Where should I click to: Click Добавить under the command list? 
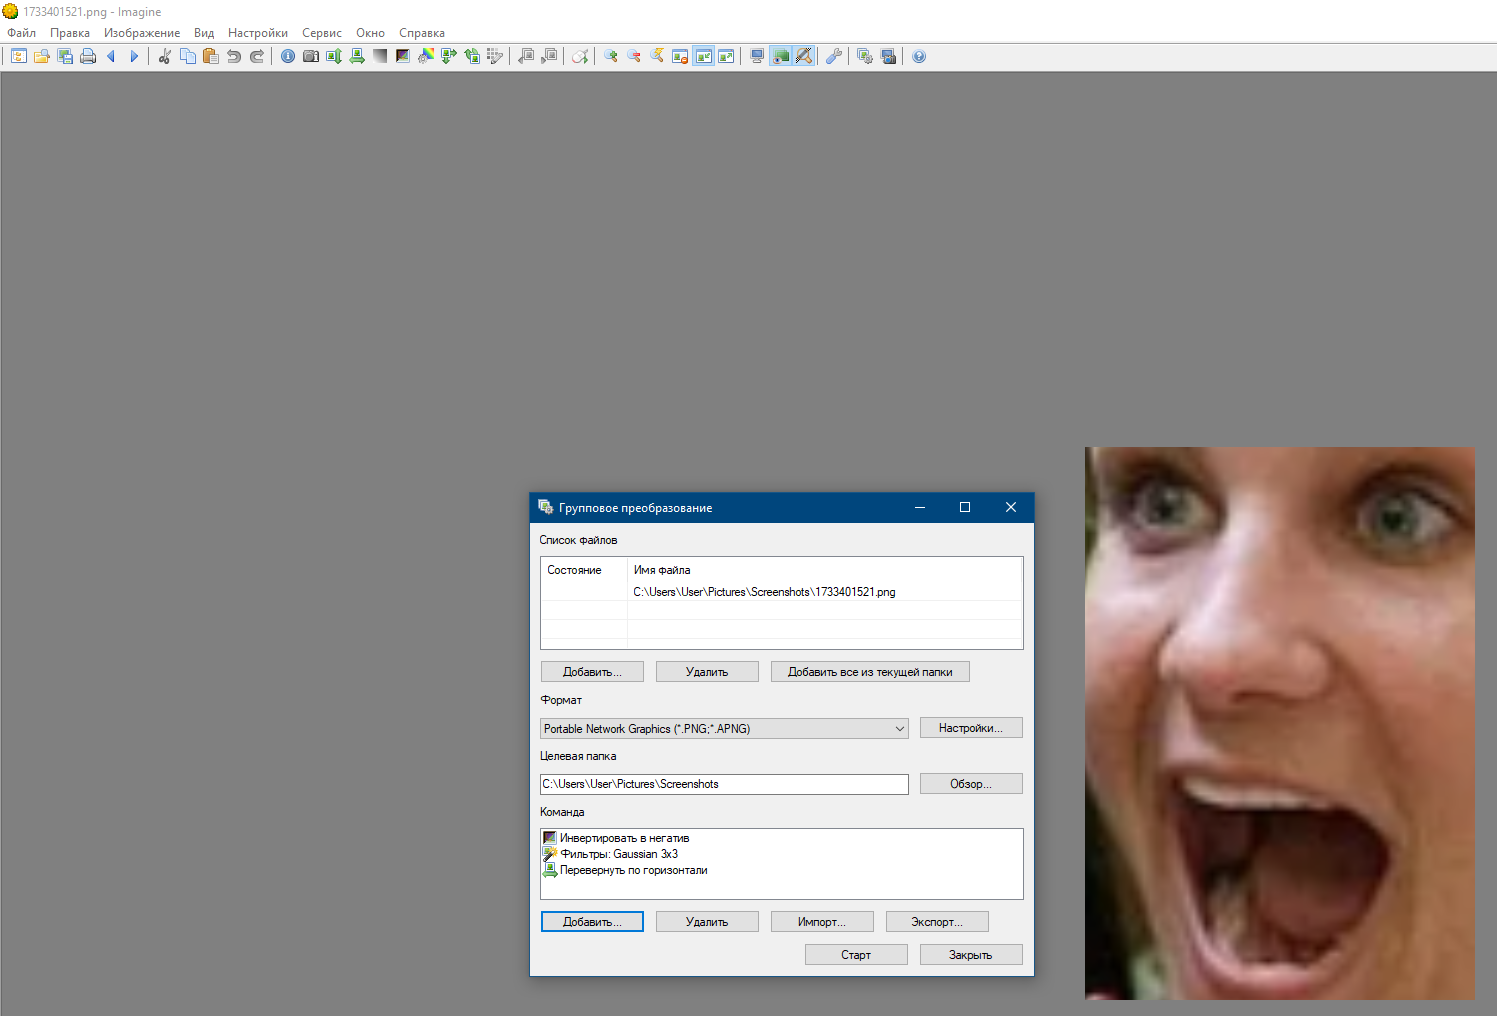[x=592, y=922]
